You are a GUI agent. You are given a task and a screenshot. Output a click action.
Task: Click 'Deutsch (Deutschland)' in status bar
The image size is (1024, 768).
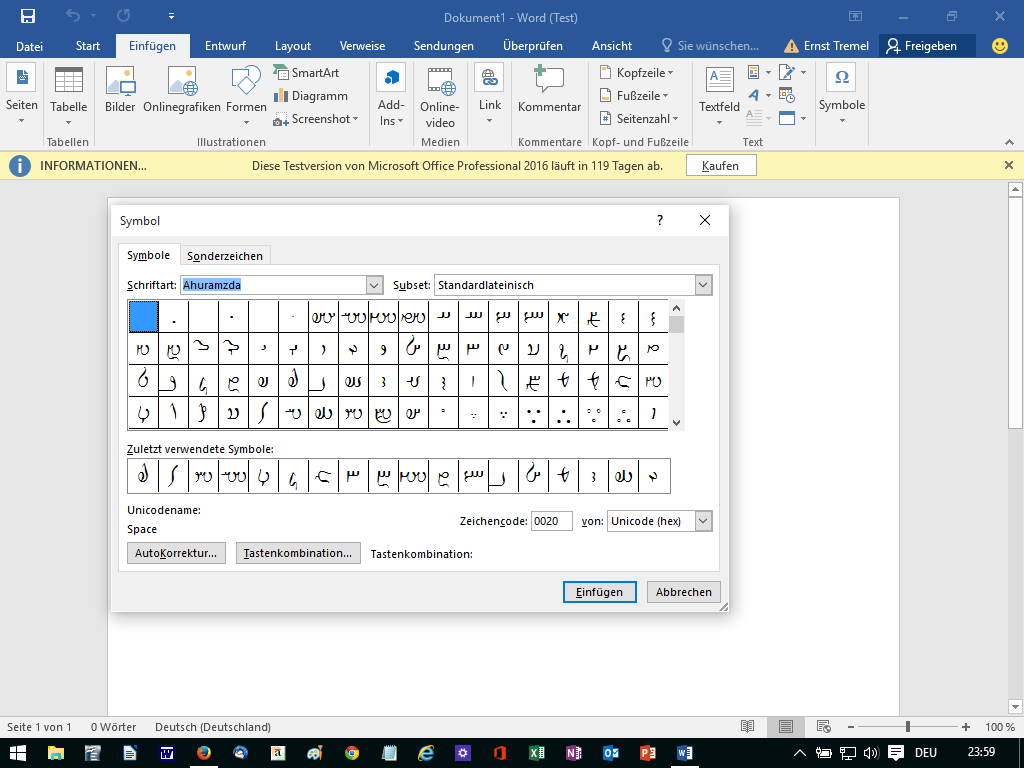click(x=213, y=727)
